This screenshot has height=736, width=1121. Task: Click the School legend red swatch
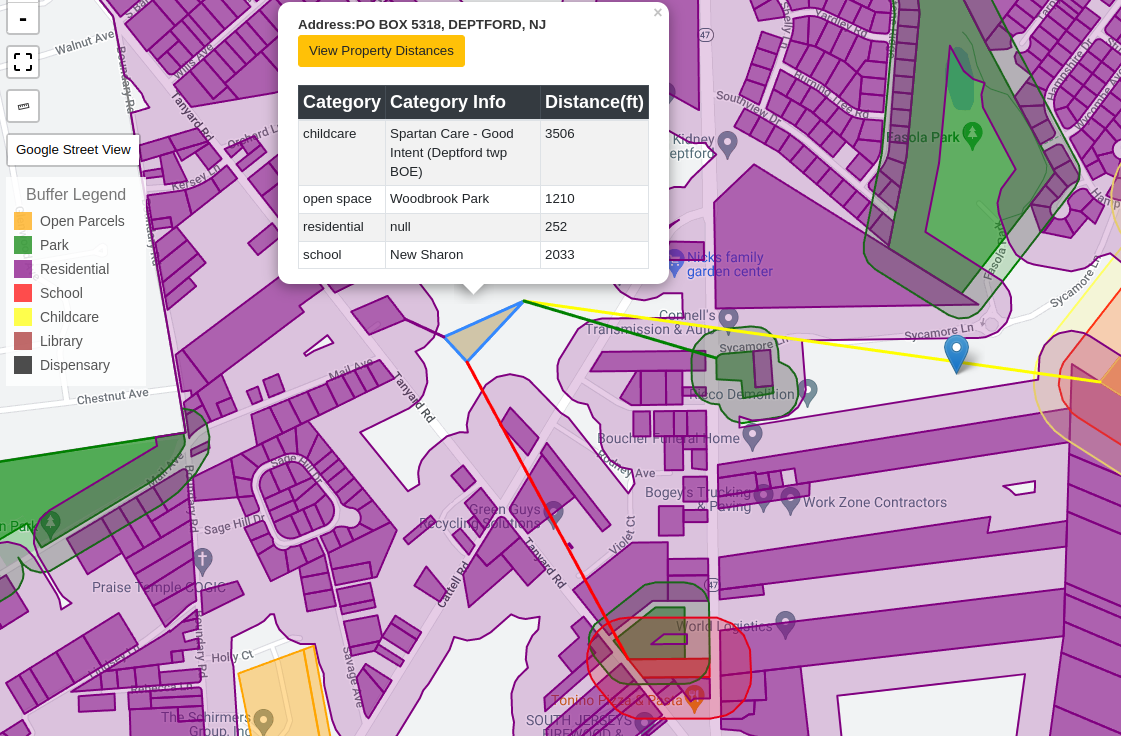click(23, 293)
